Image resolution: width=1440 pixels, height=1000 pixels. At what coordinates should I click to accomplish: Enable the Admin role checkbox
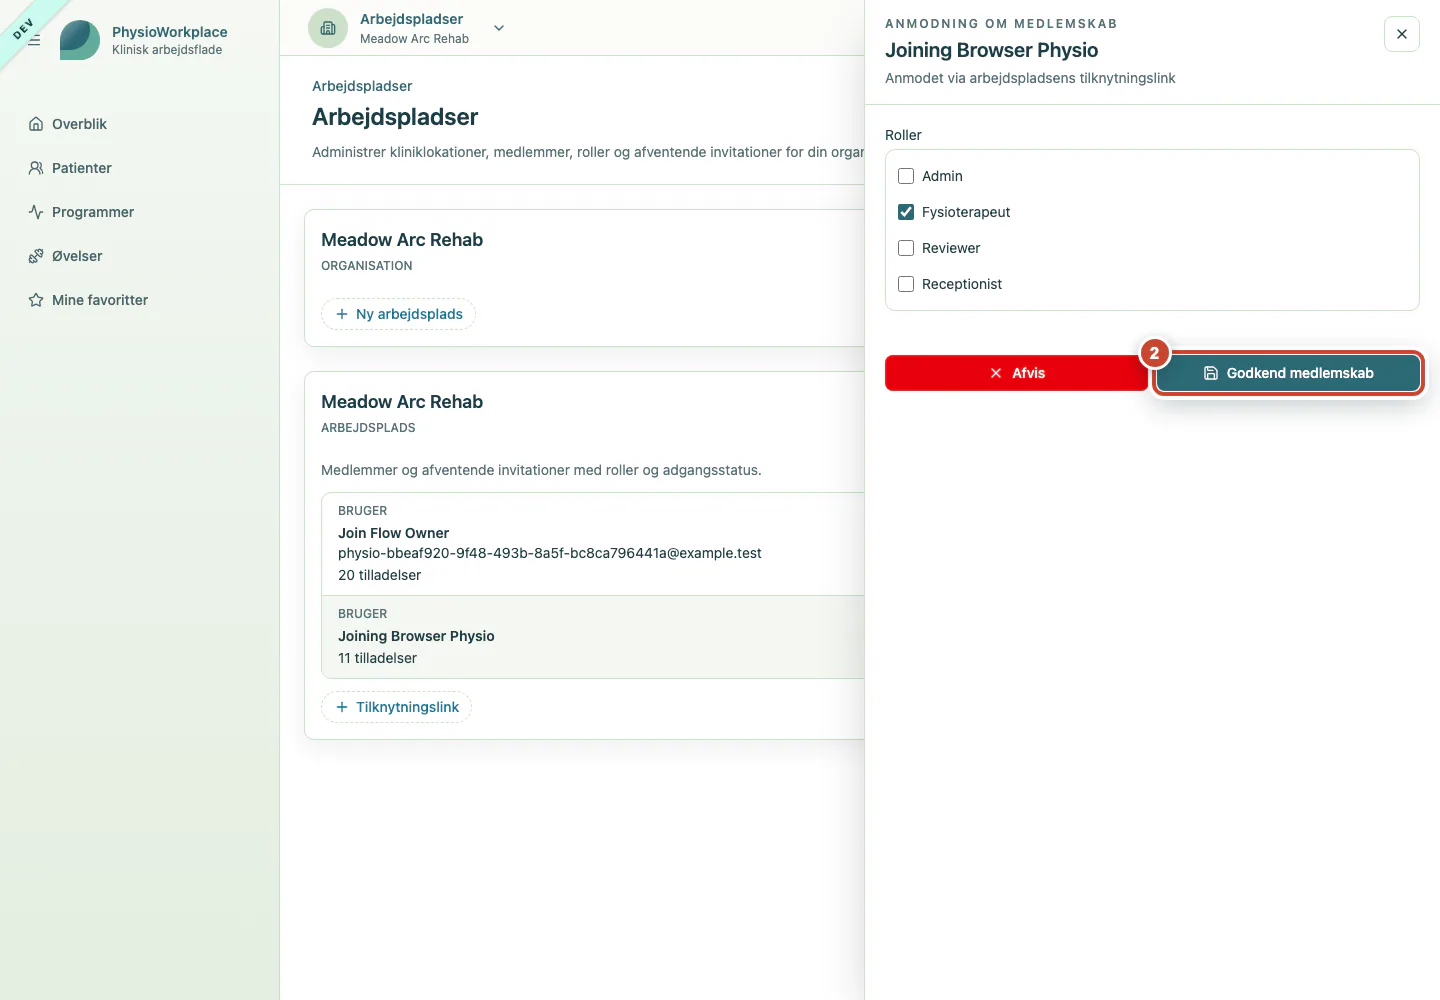(x=906, y=176)
